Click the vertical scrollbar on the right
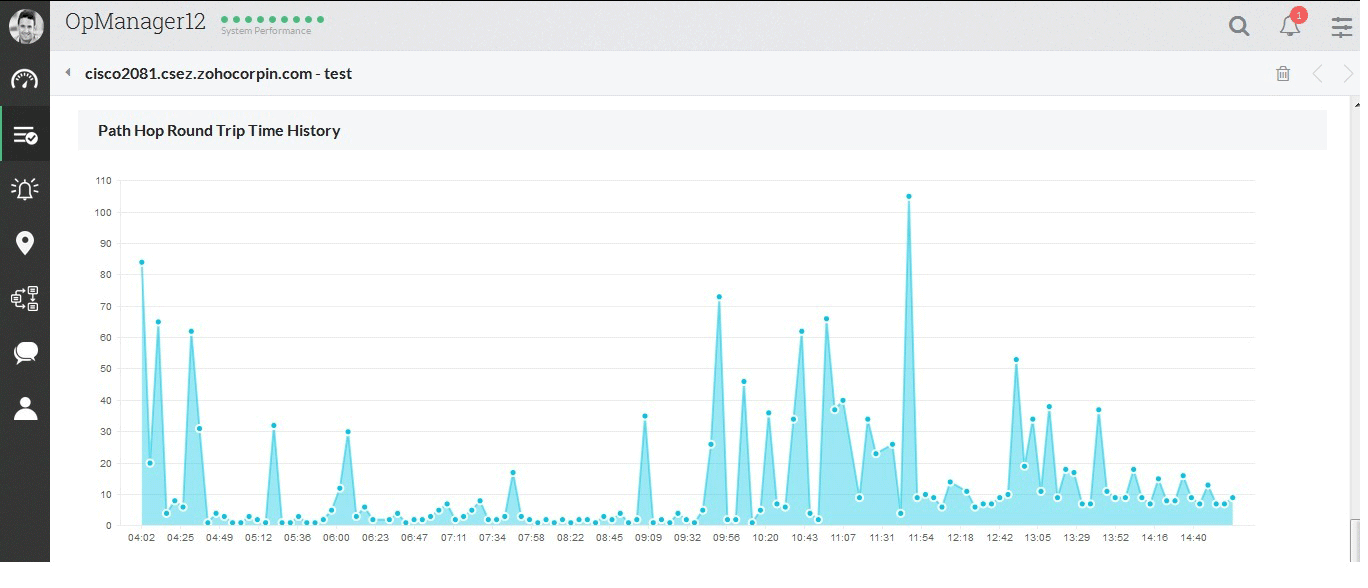 [1356, 330]
